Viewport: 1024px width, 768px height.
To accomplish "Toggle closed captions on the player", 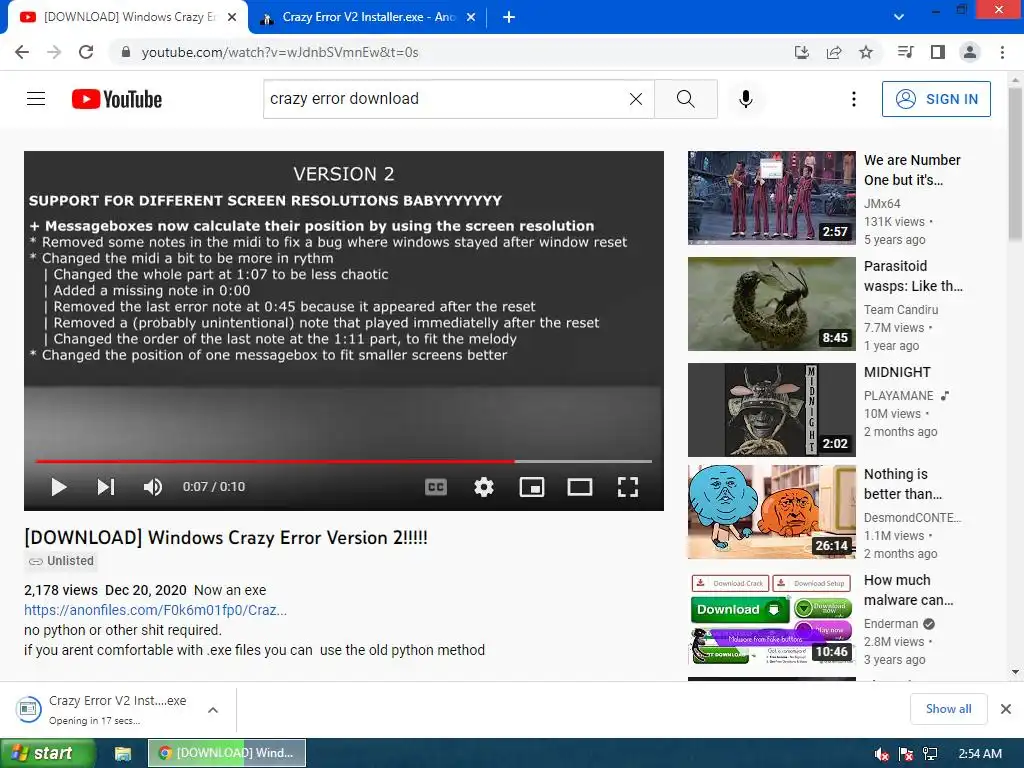I will tap(436, 487).
